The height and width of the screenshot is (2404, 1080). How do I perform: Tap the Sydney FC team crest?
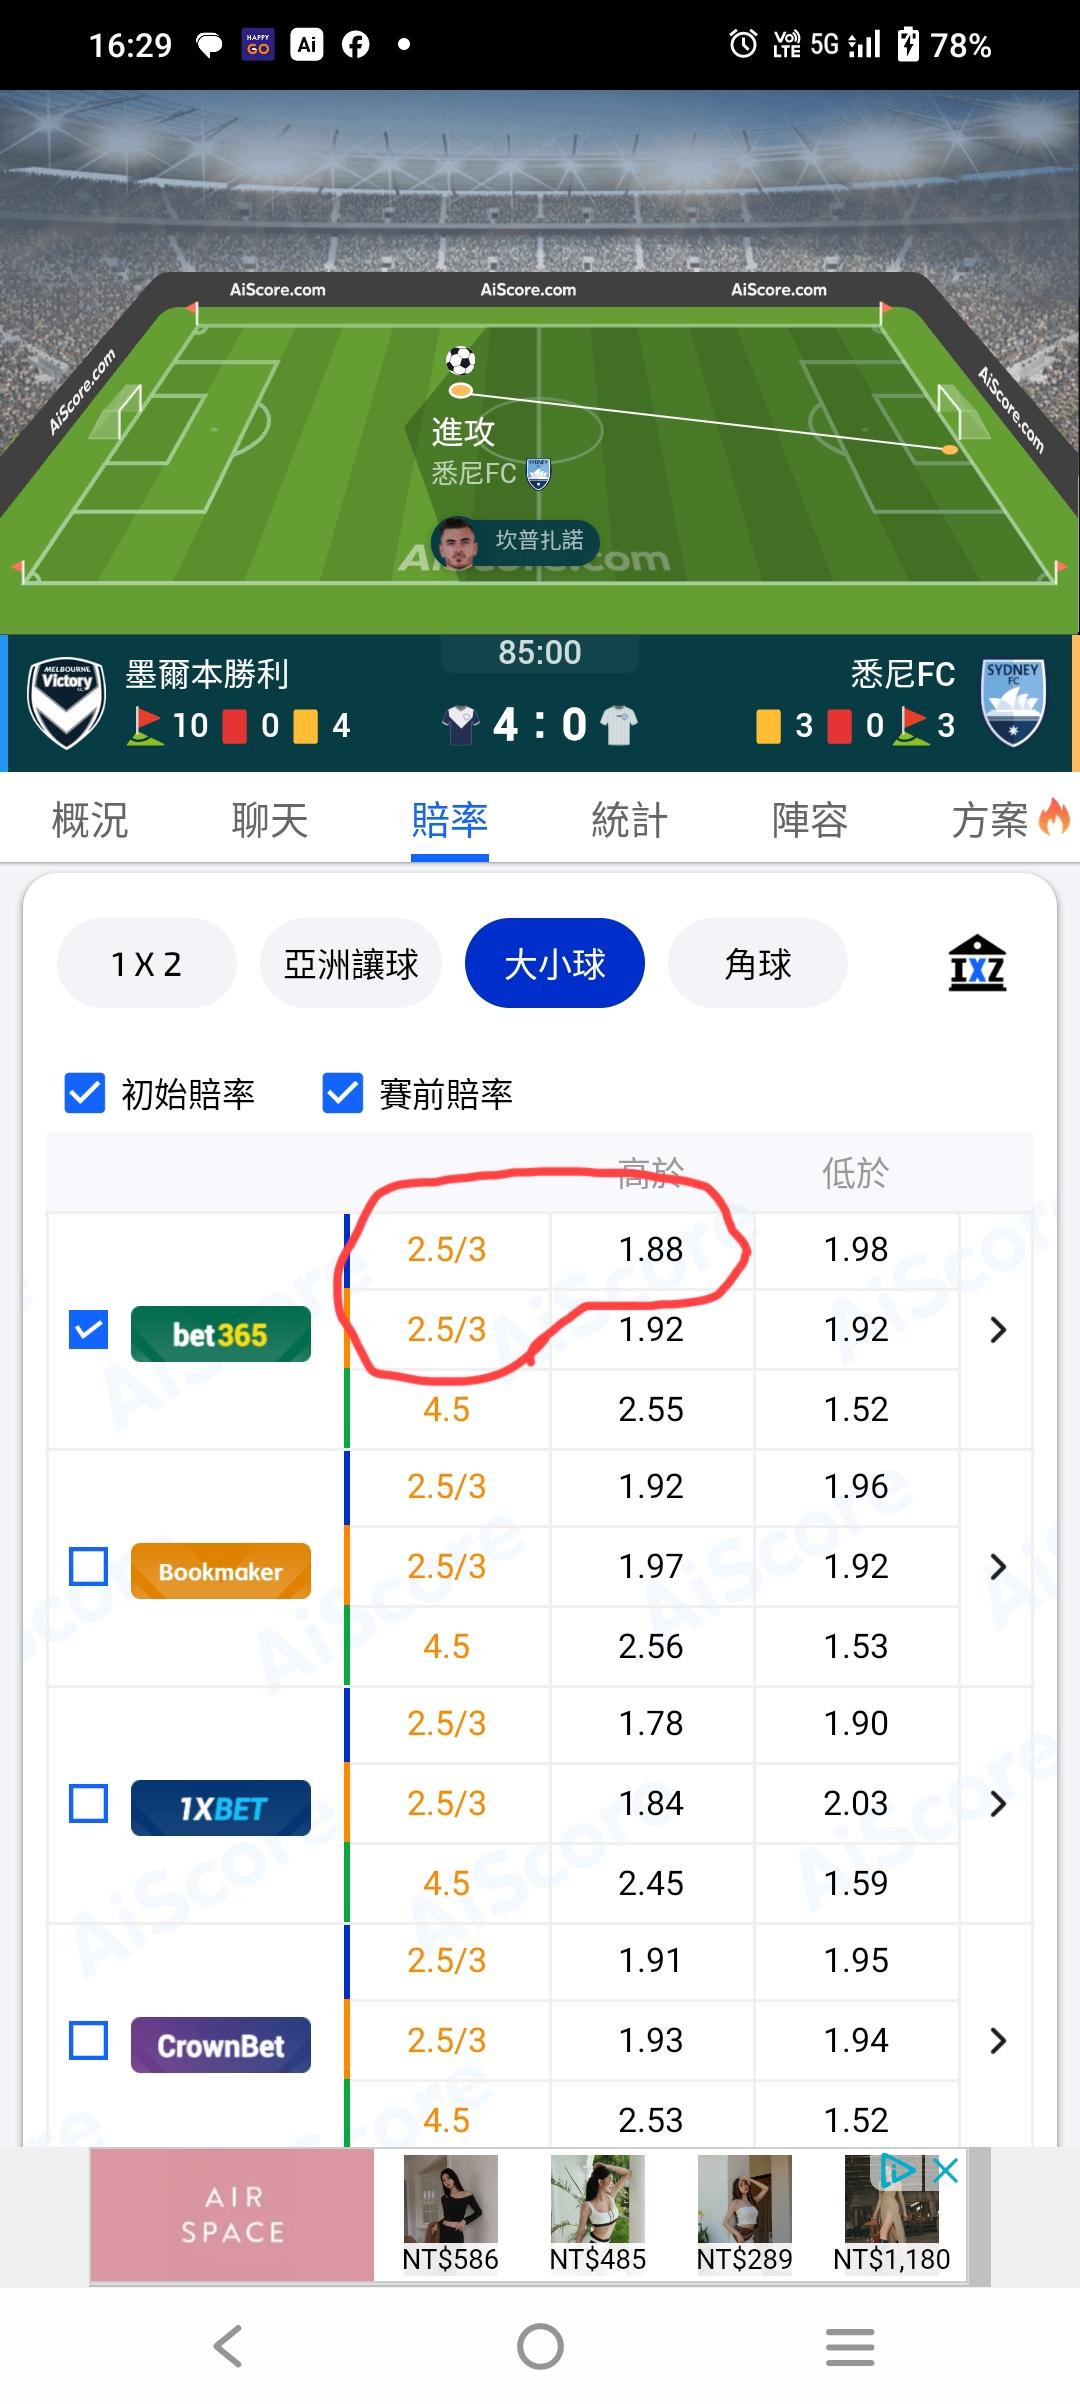[1013, 702]
